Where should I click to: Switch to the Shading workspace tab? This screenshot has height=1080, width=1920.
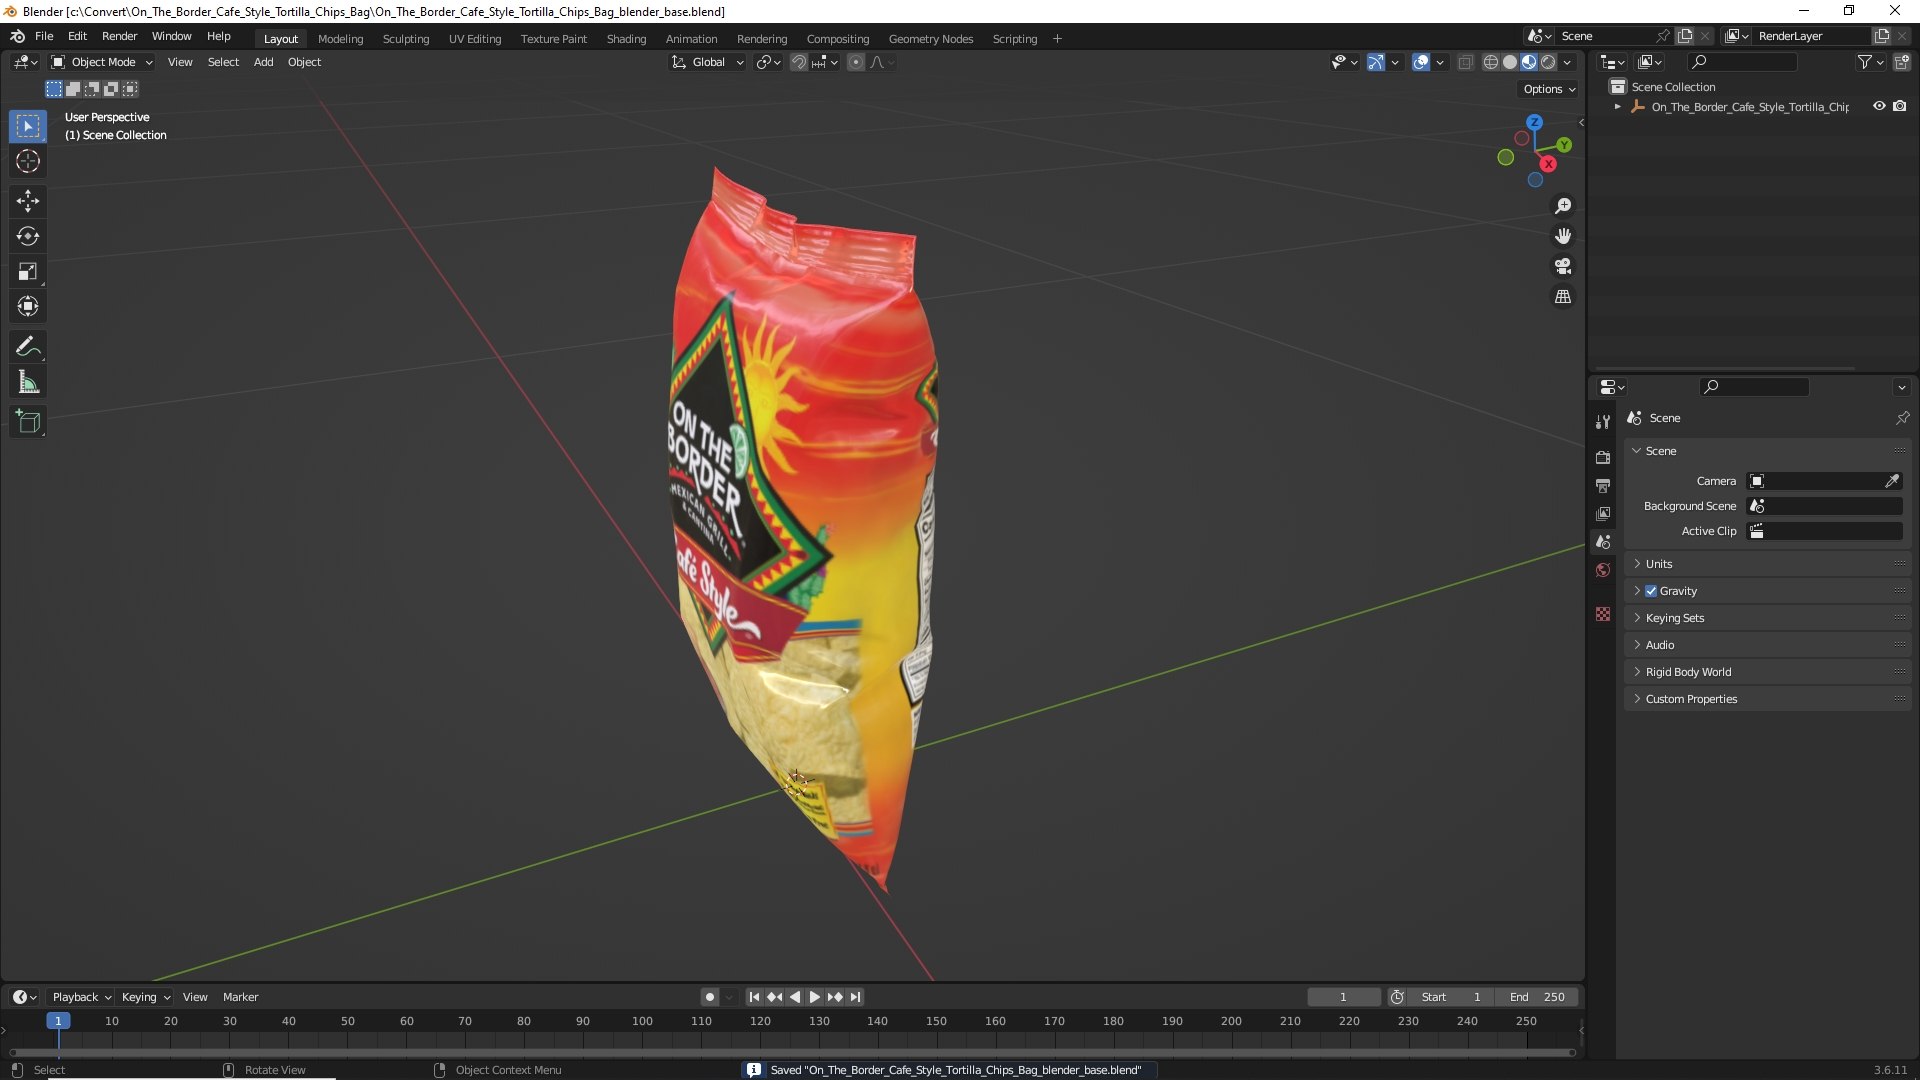point(626,39)
